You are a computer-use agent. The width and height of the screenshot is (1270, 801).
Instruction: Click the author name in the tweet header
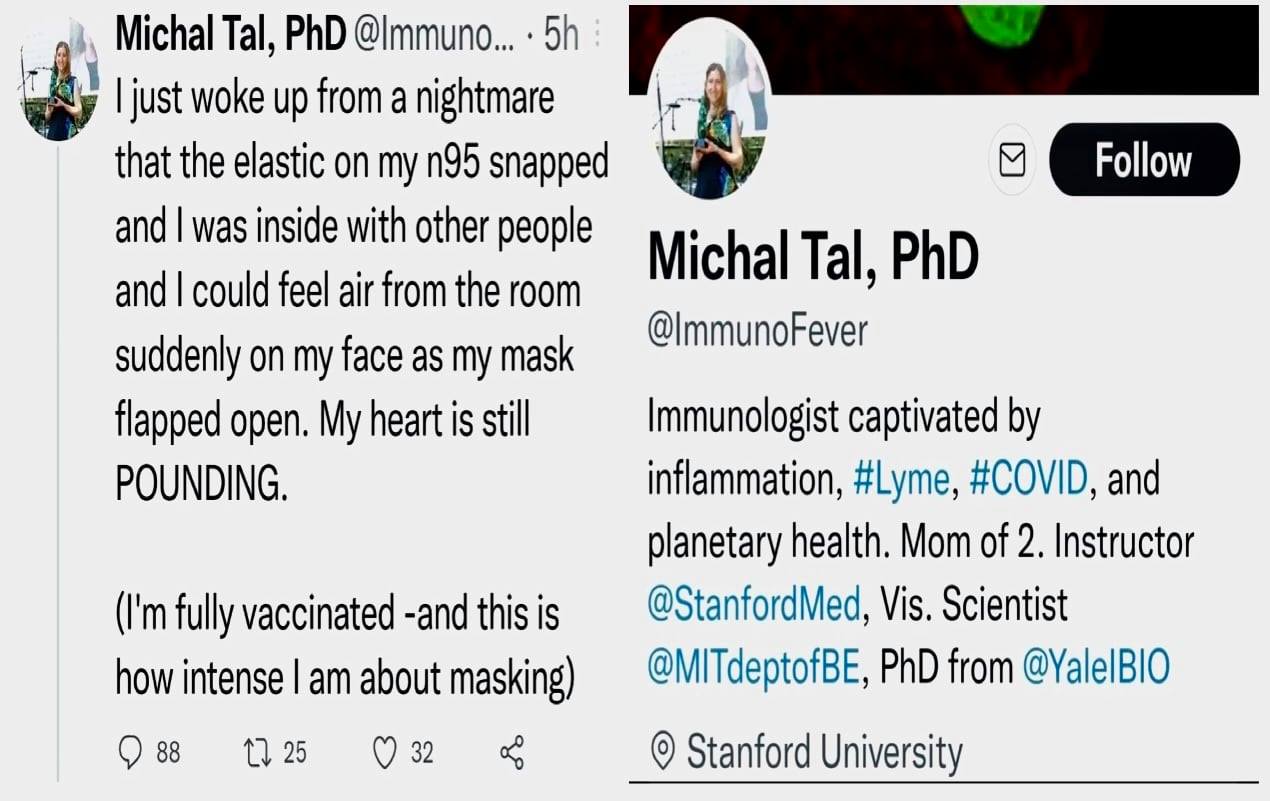pyautogui.click(x=229, y=36)
